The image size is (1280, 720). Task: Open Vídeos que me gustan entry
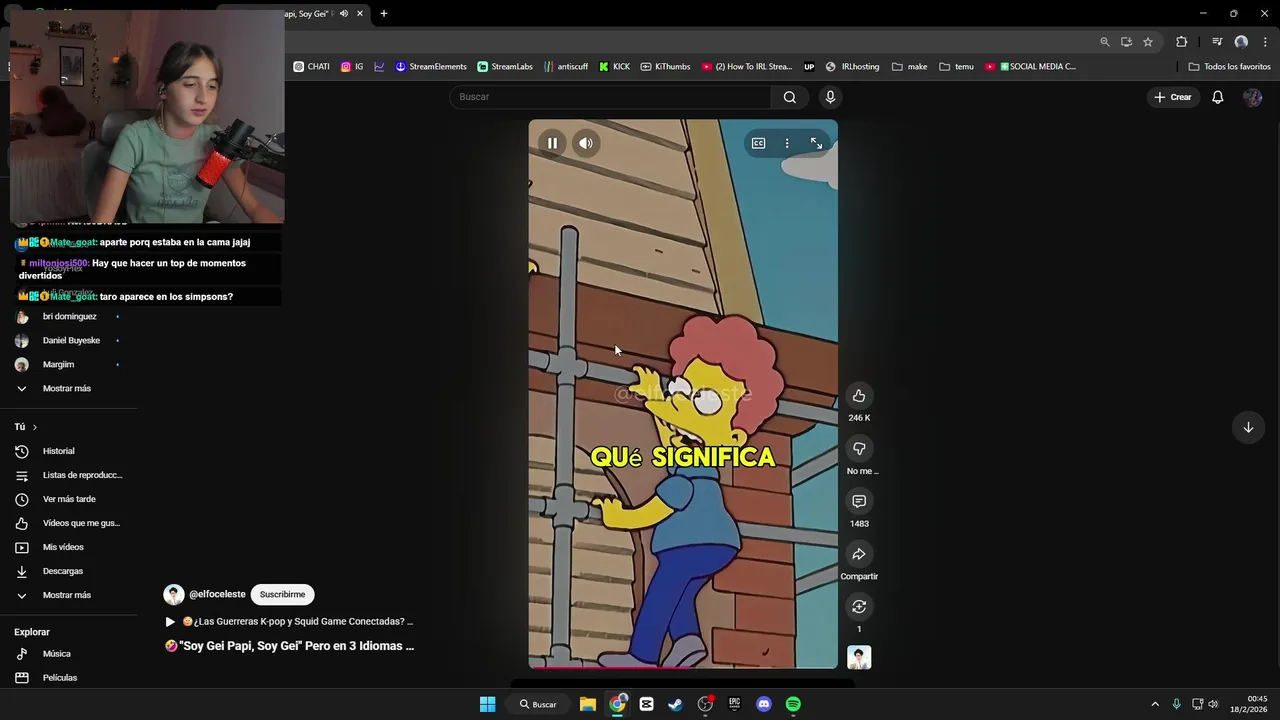[x=68, y=523]
